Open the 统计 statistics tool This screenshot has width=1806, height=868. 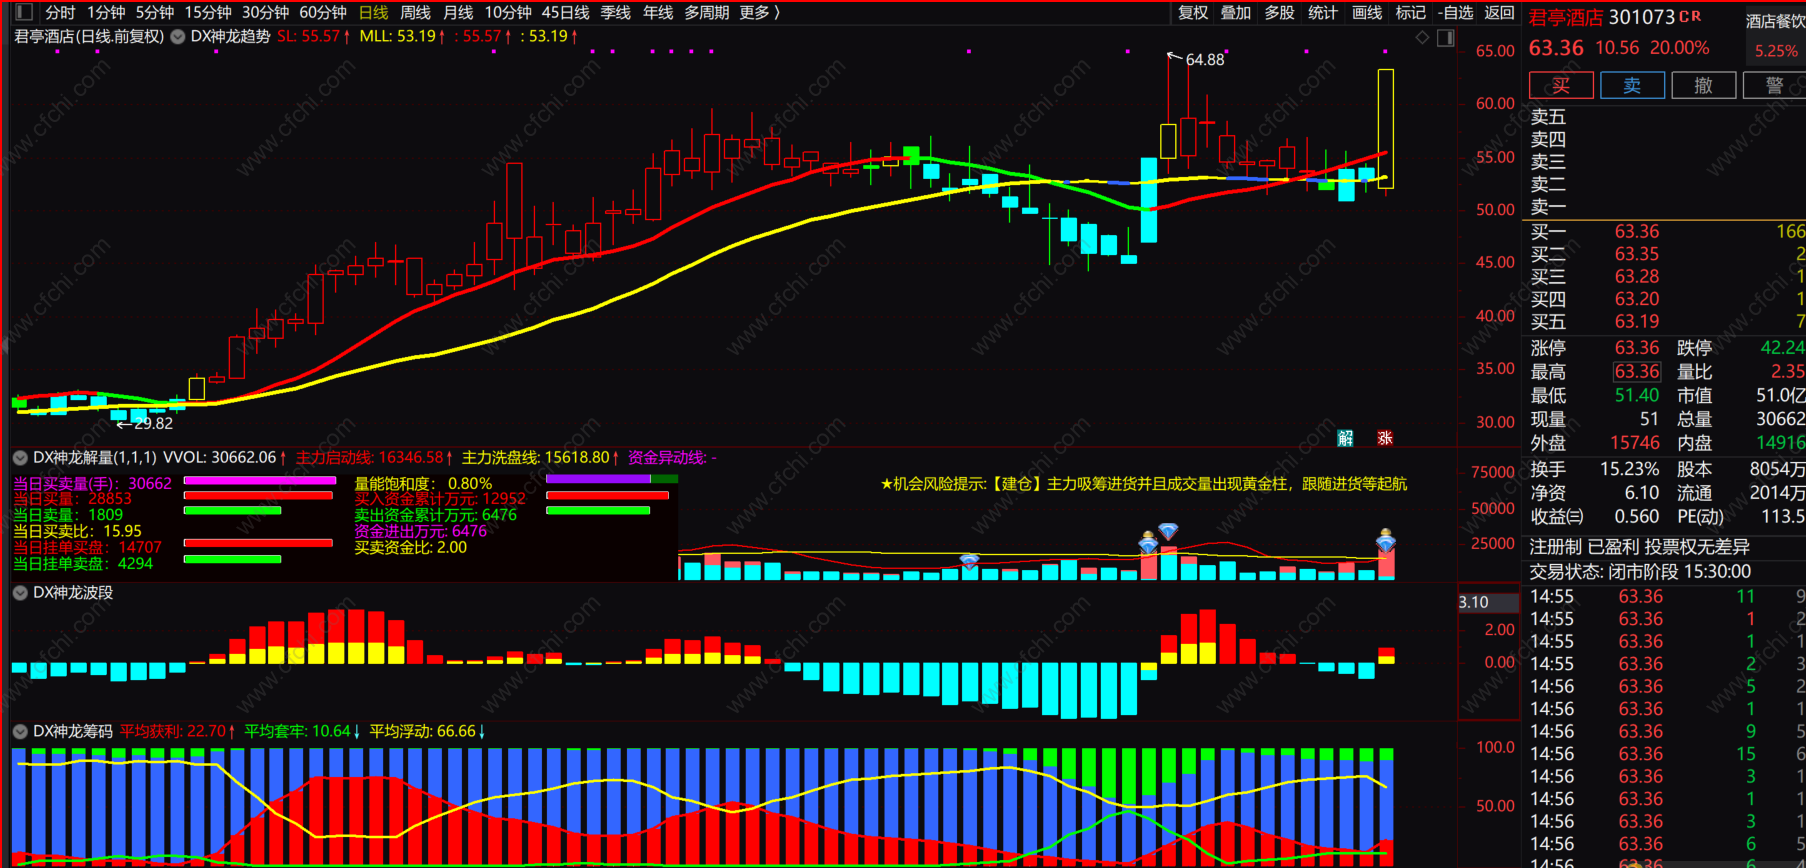pyautogui.click(x=1323, y=12)
